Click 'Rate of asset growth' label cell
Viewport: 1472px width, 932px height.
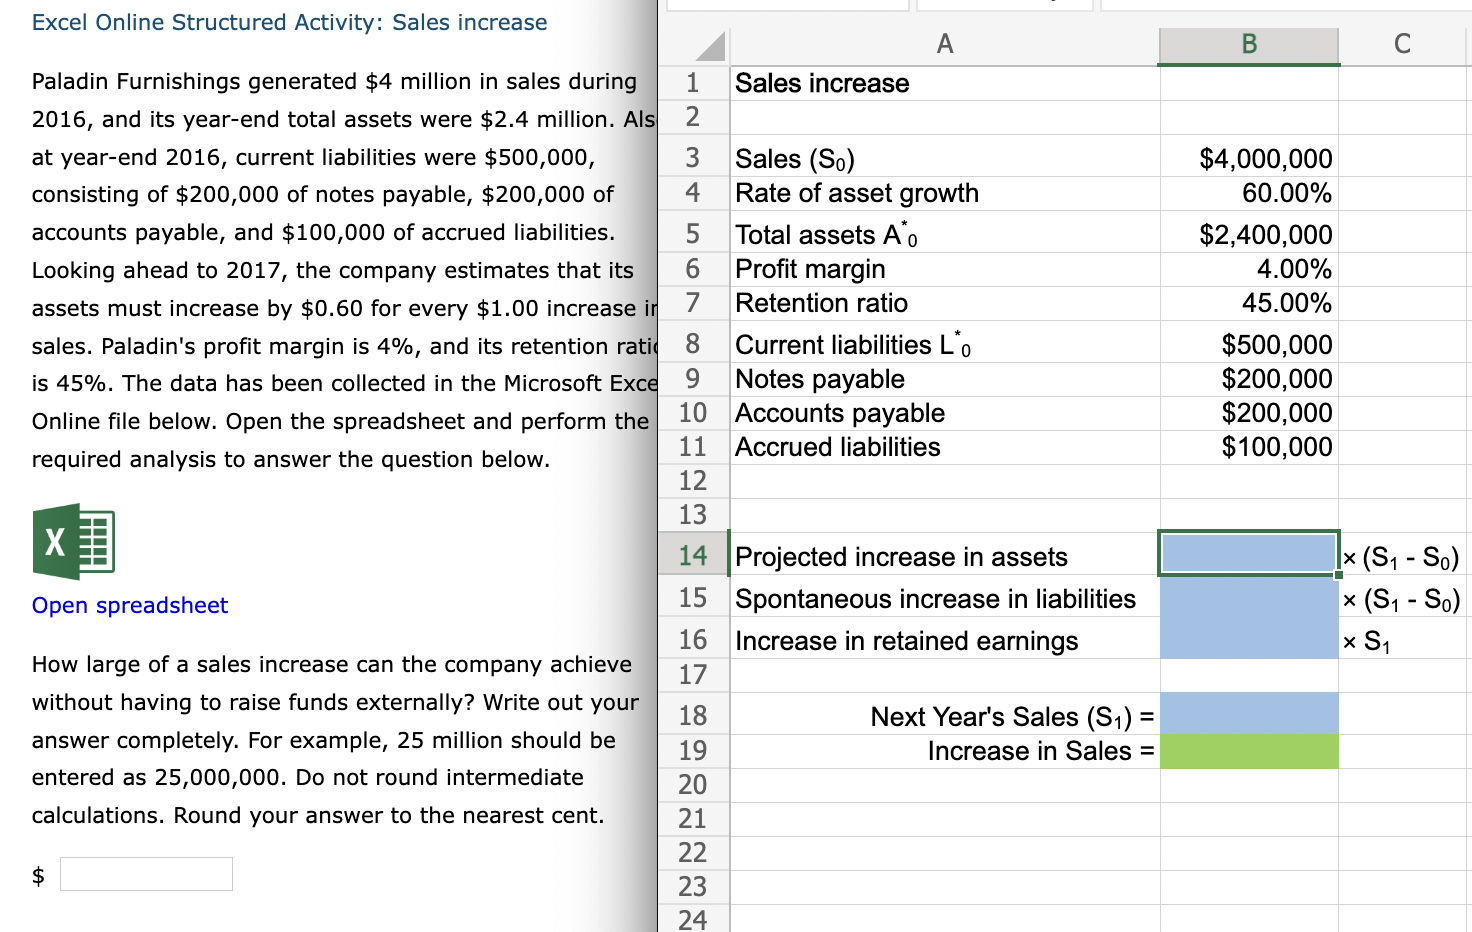945,193
